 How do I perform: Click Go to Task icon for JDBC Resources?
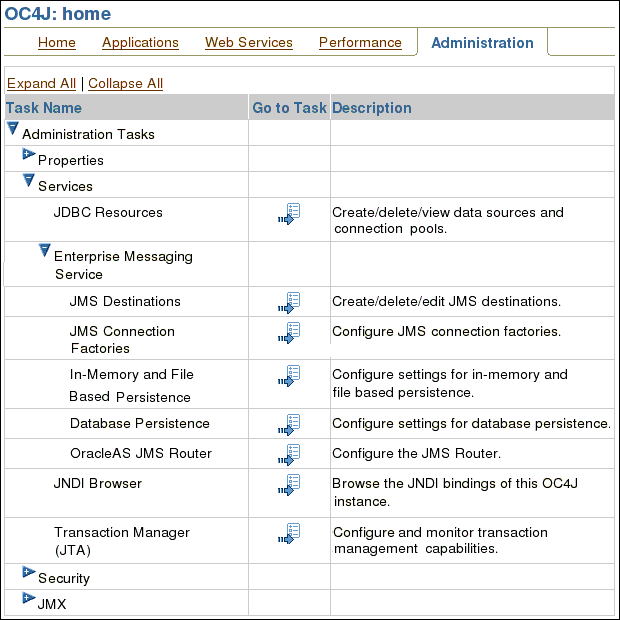point(289,214)
